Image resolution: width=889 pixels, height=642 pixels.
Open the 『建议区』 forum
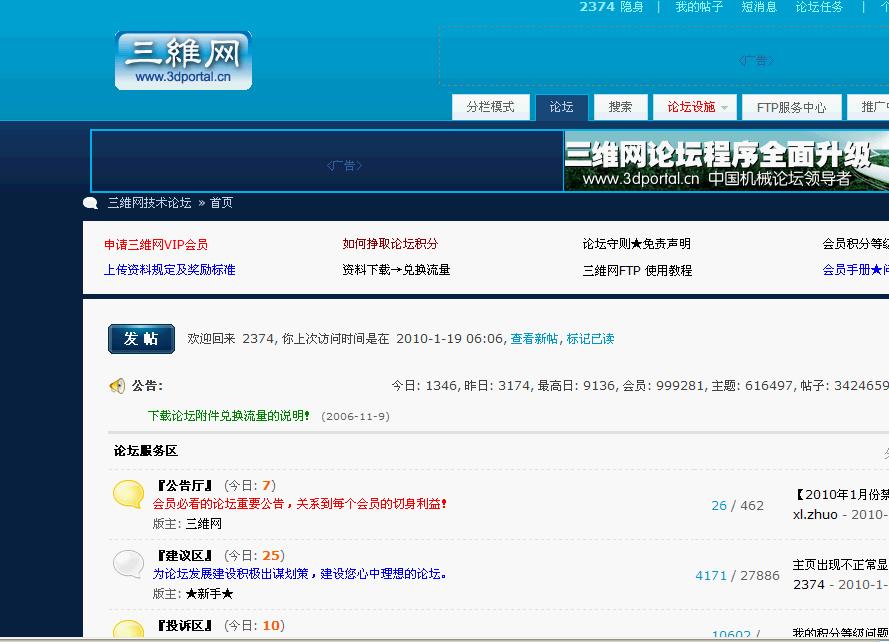(185, 555)
